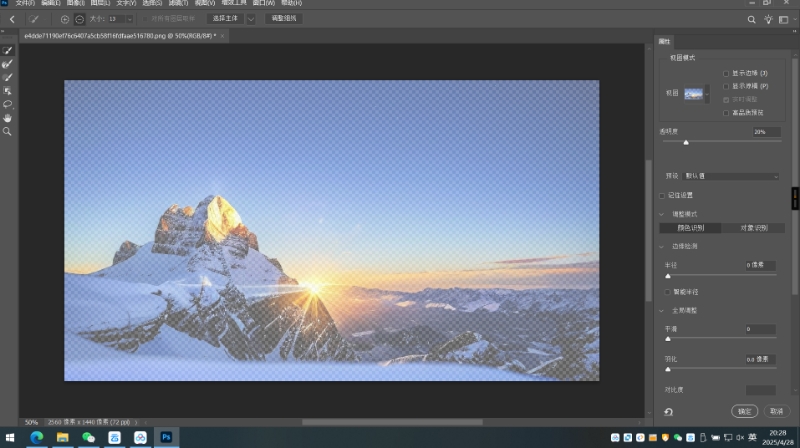Collapse the 边缘检测 section
The width and height of the screenshot is (800, 448).
(662, 246)
